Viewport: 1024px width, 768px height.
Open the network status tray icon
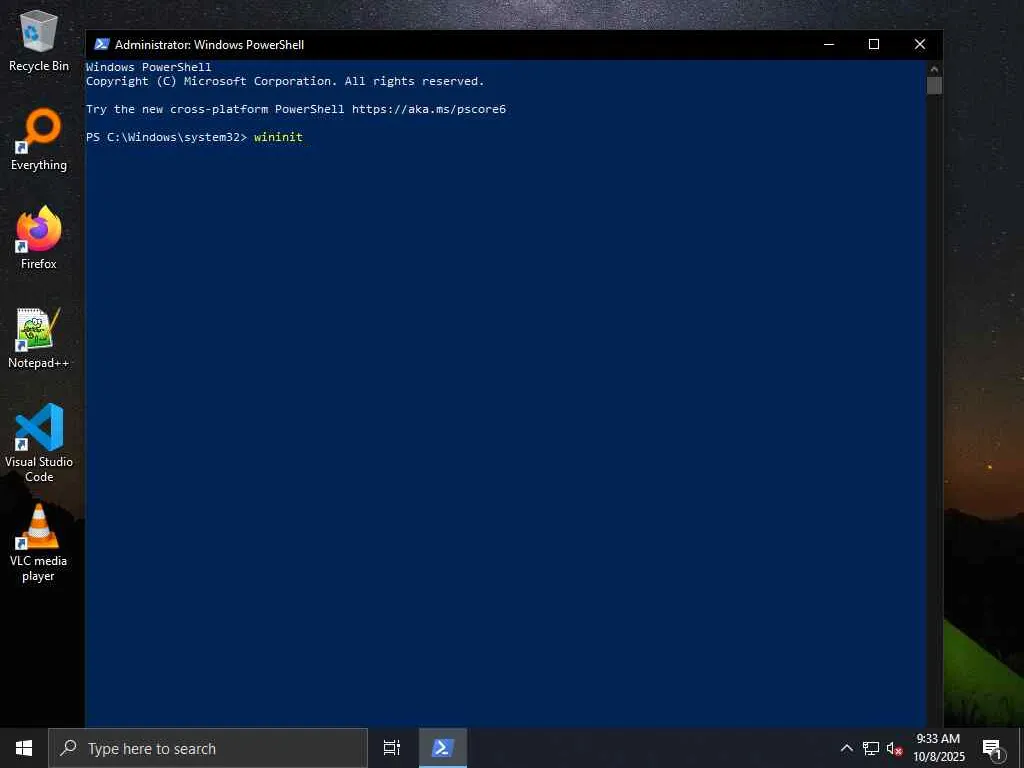tap(871, 748)
